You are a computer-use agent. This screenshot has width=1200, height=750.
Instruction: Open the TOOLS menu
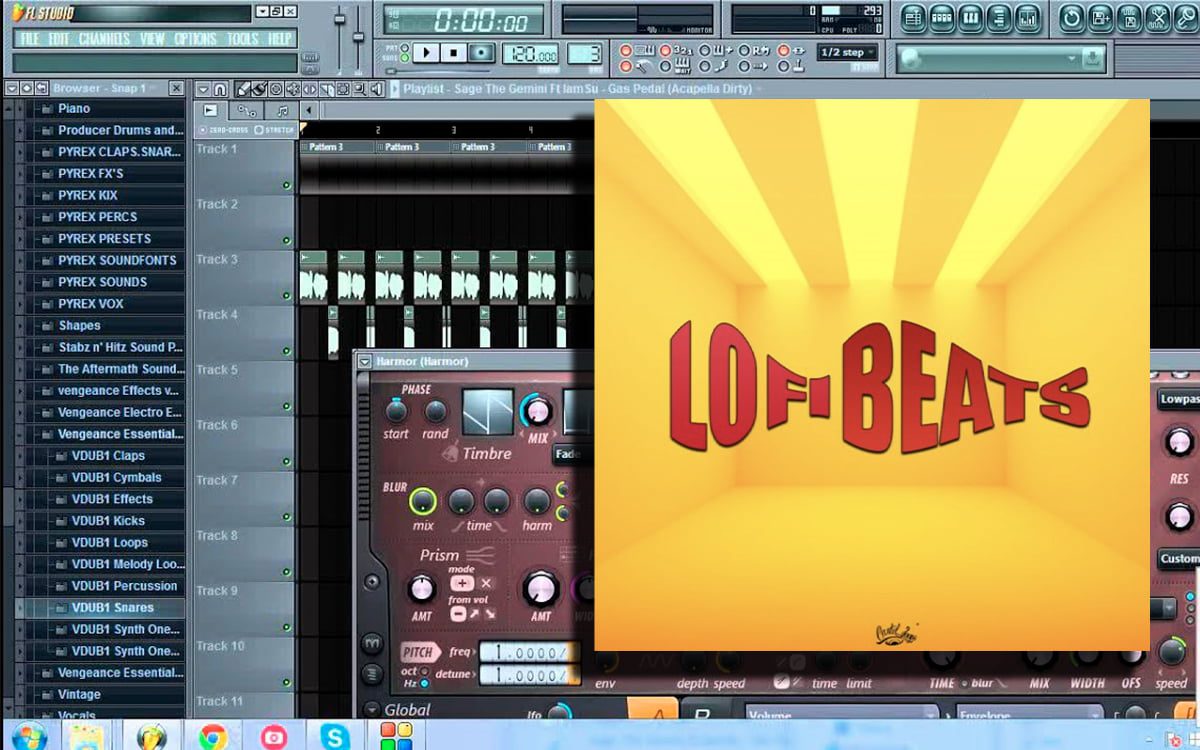coord(242,39)
